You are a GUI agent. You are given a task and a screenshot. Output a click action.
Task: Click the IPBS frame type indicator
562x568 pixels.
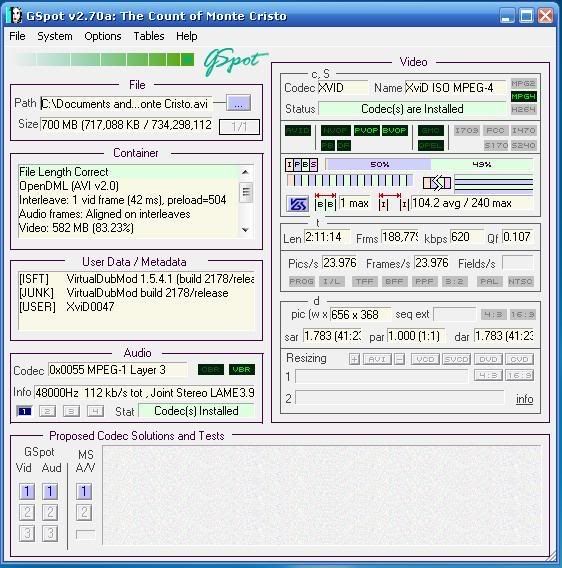point(301,165)
